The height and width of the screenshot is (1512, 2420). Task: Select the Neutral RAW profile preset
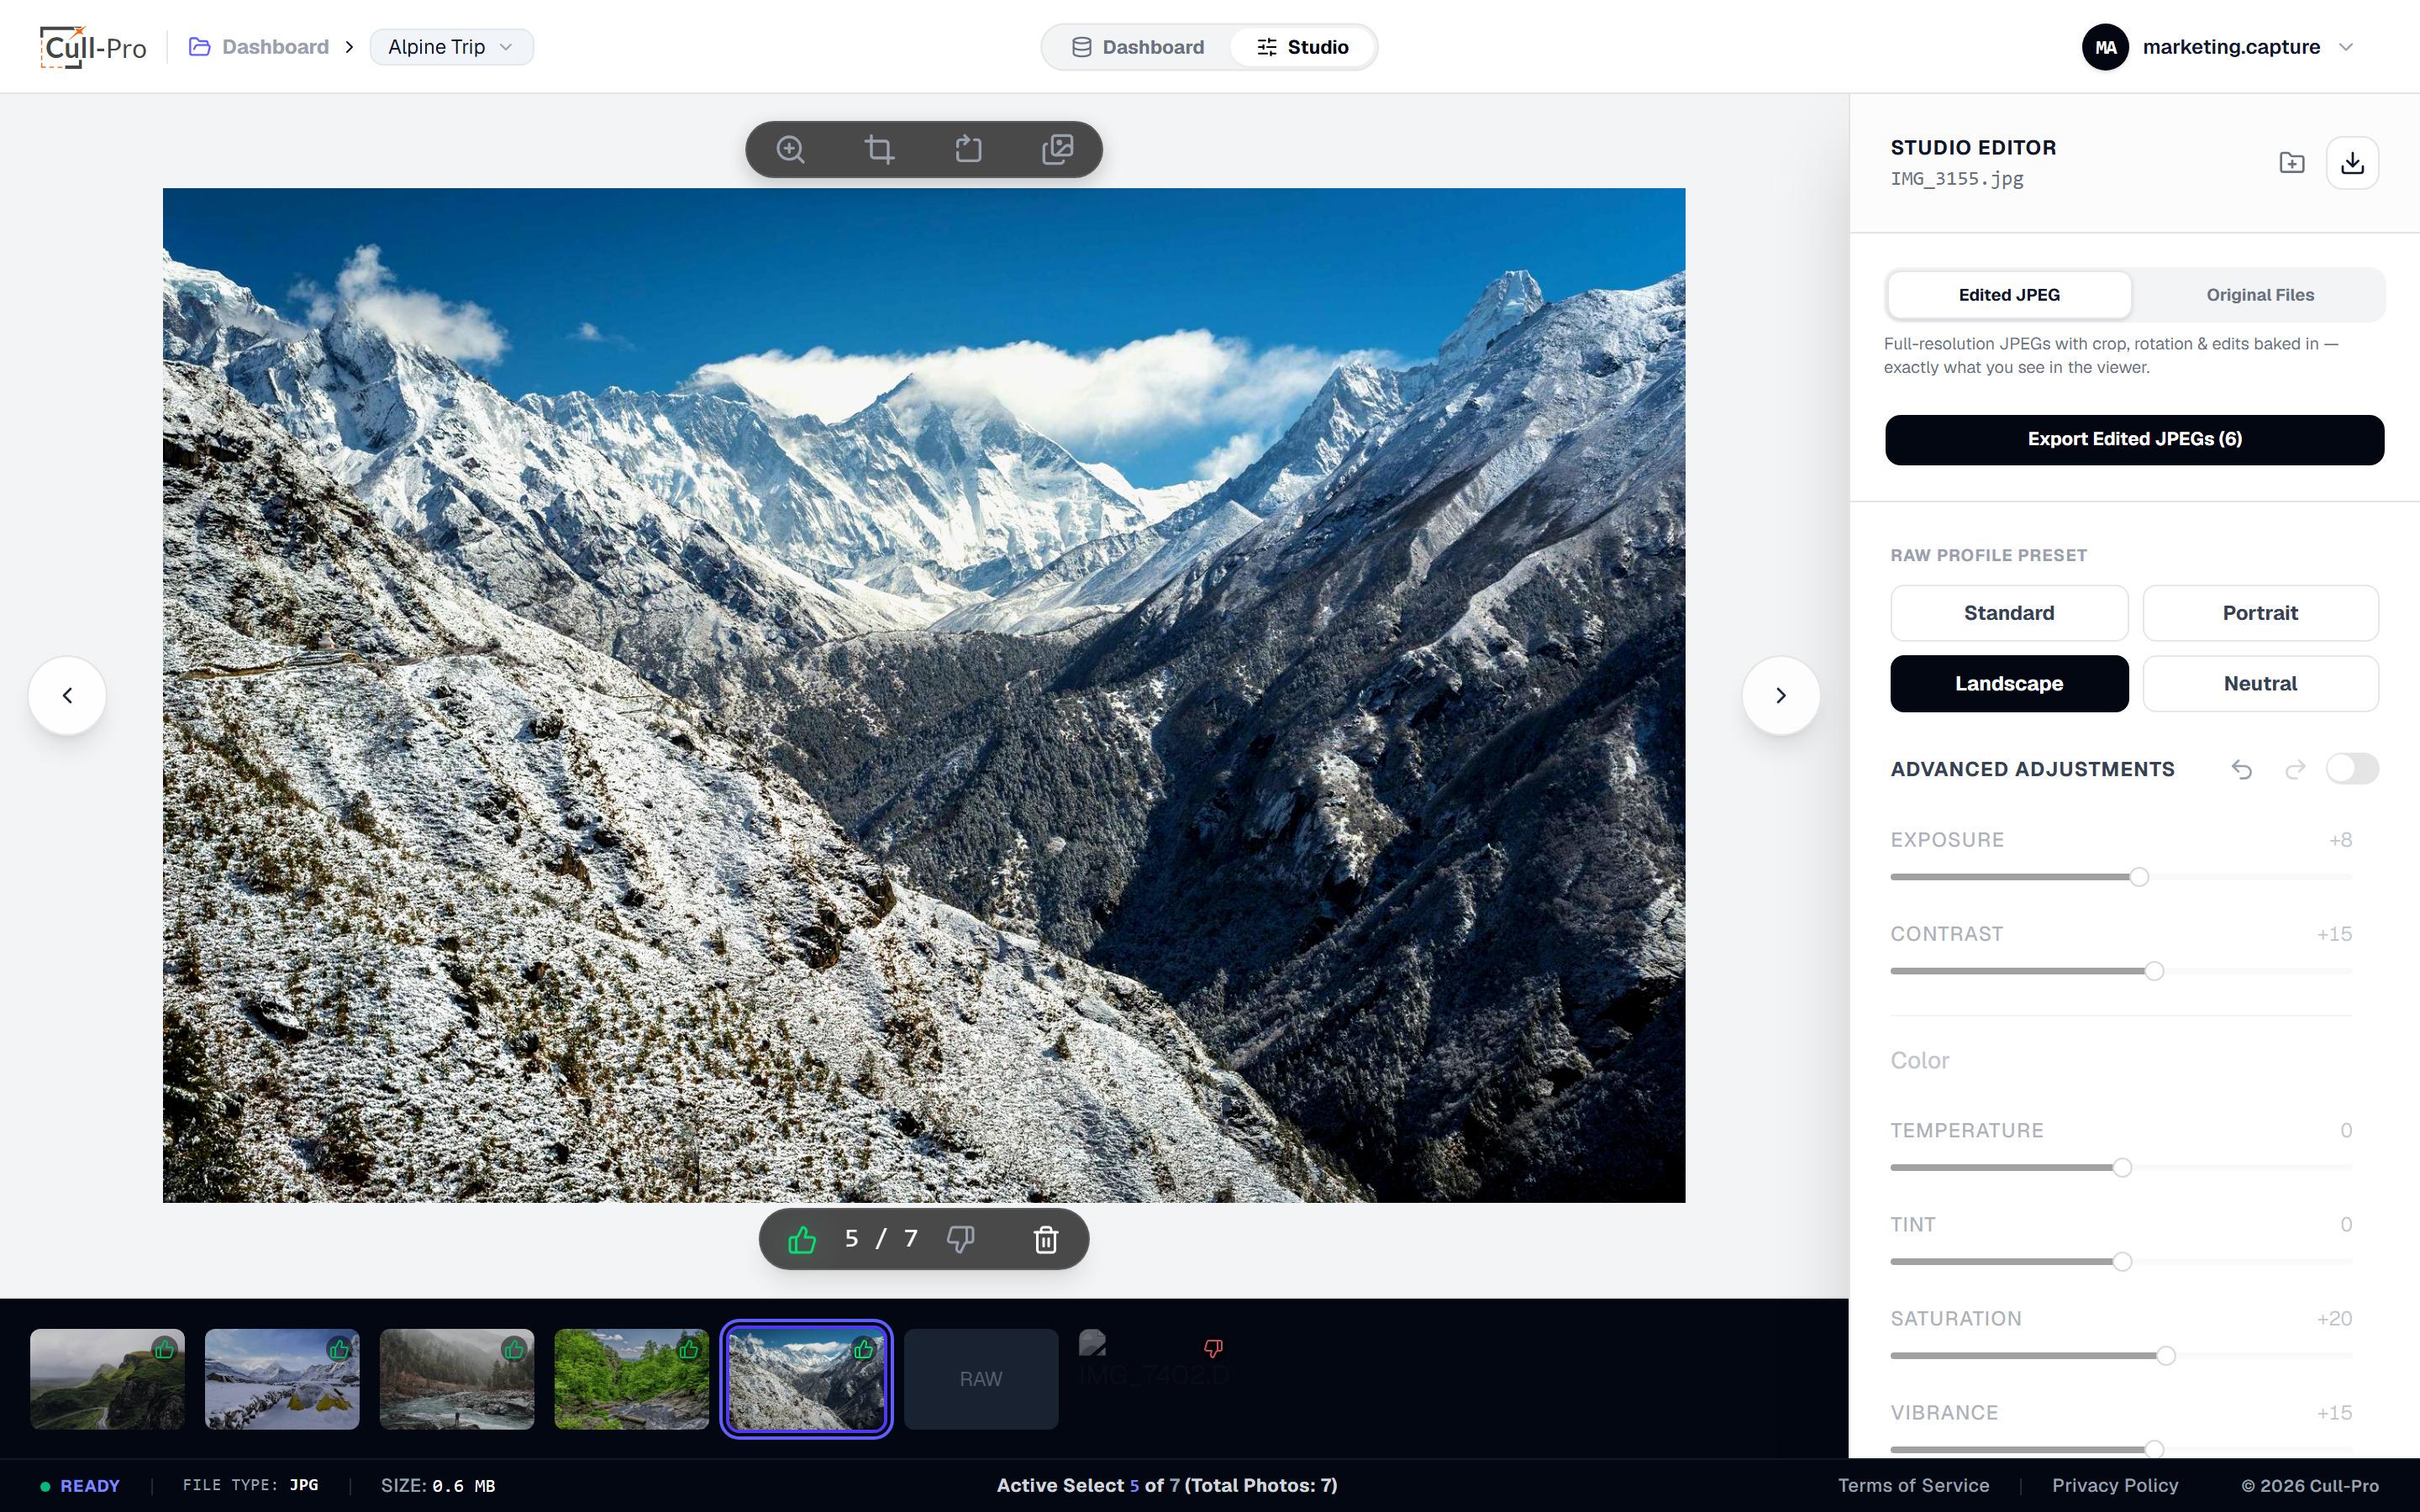[2260, 684]
